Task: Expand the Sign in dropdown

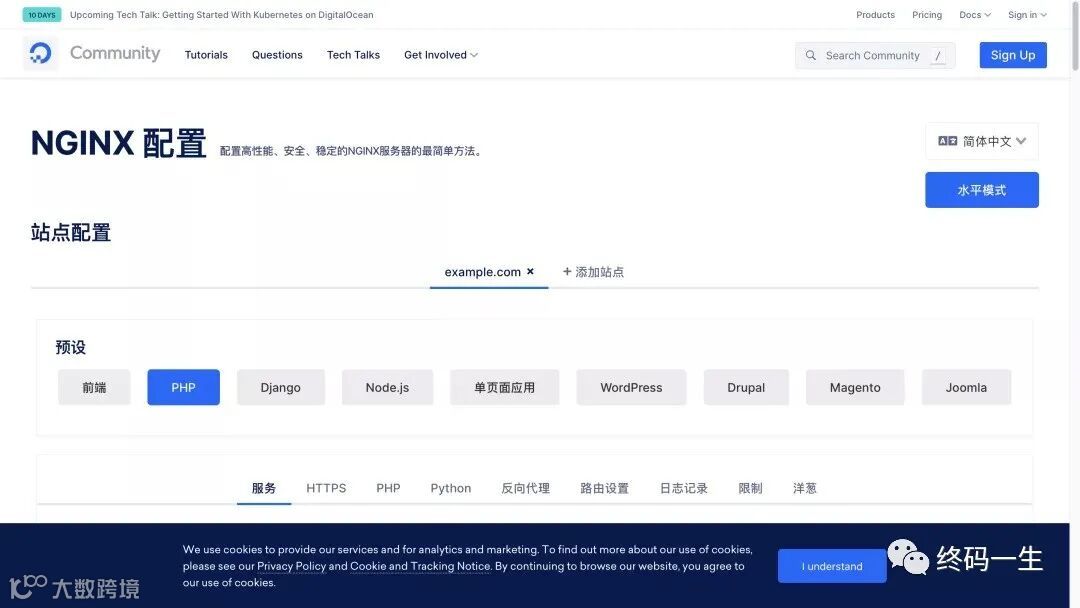Action: [1027, 14]
